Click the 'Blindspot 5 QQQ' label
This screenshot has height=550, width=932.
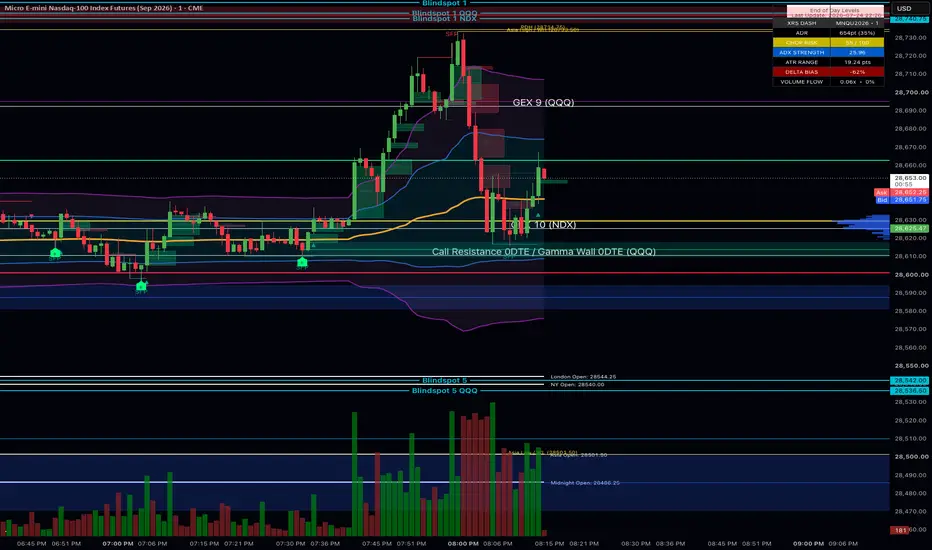tap(445, 391)
